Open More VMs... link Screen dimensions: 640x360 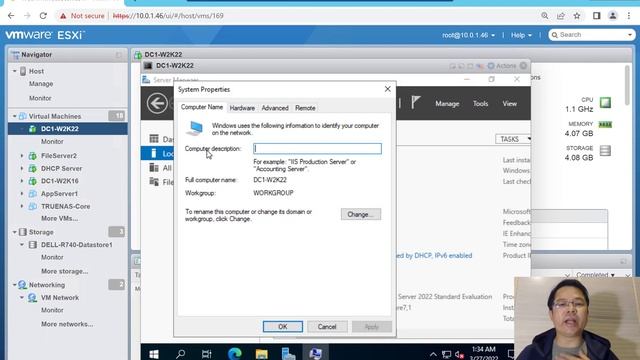point(60,218)
